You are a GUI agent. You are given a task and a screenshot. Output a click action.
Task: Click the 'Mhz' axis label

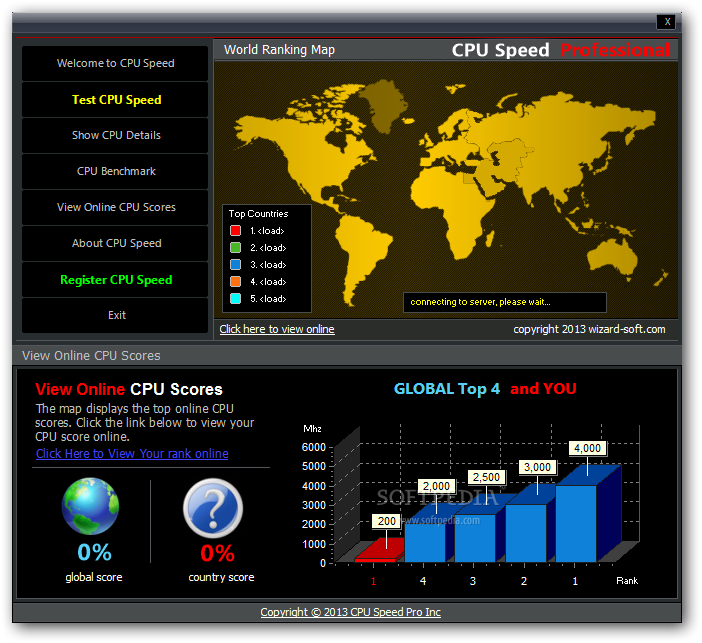(312, 429)
